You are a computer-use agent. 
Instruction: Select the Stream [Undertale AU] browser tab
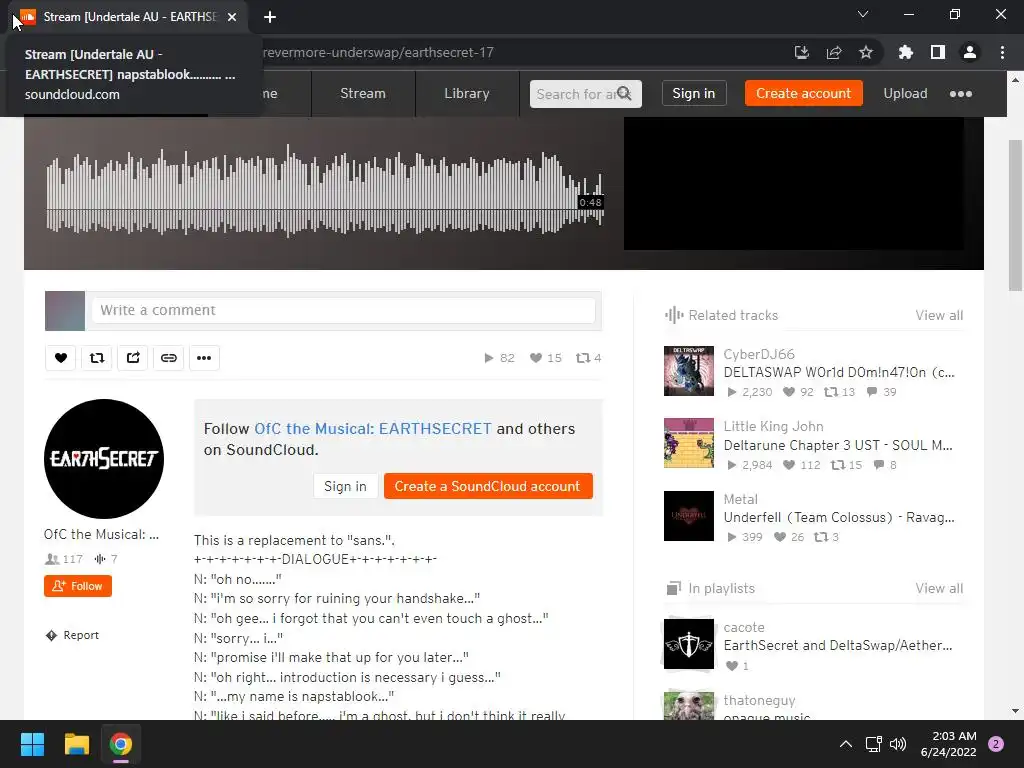(127, 17)
